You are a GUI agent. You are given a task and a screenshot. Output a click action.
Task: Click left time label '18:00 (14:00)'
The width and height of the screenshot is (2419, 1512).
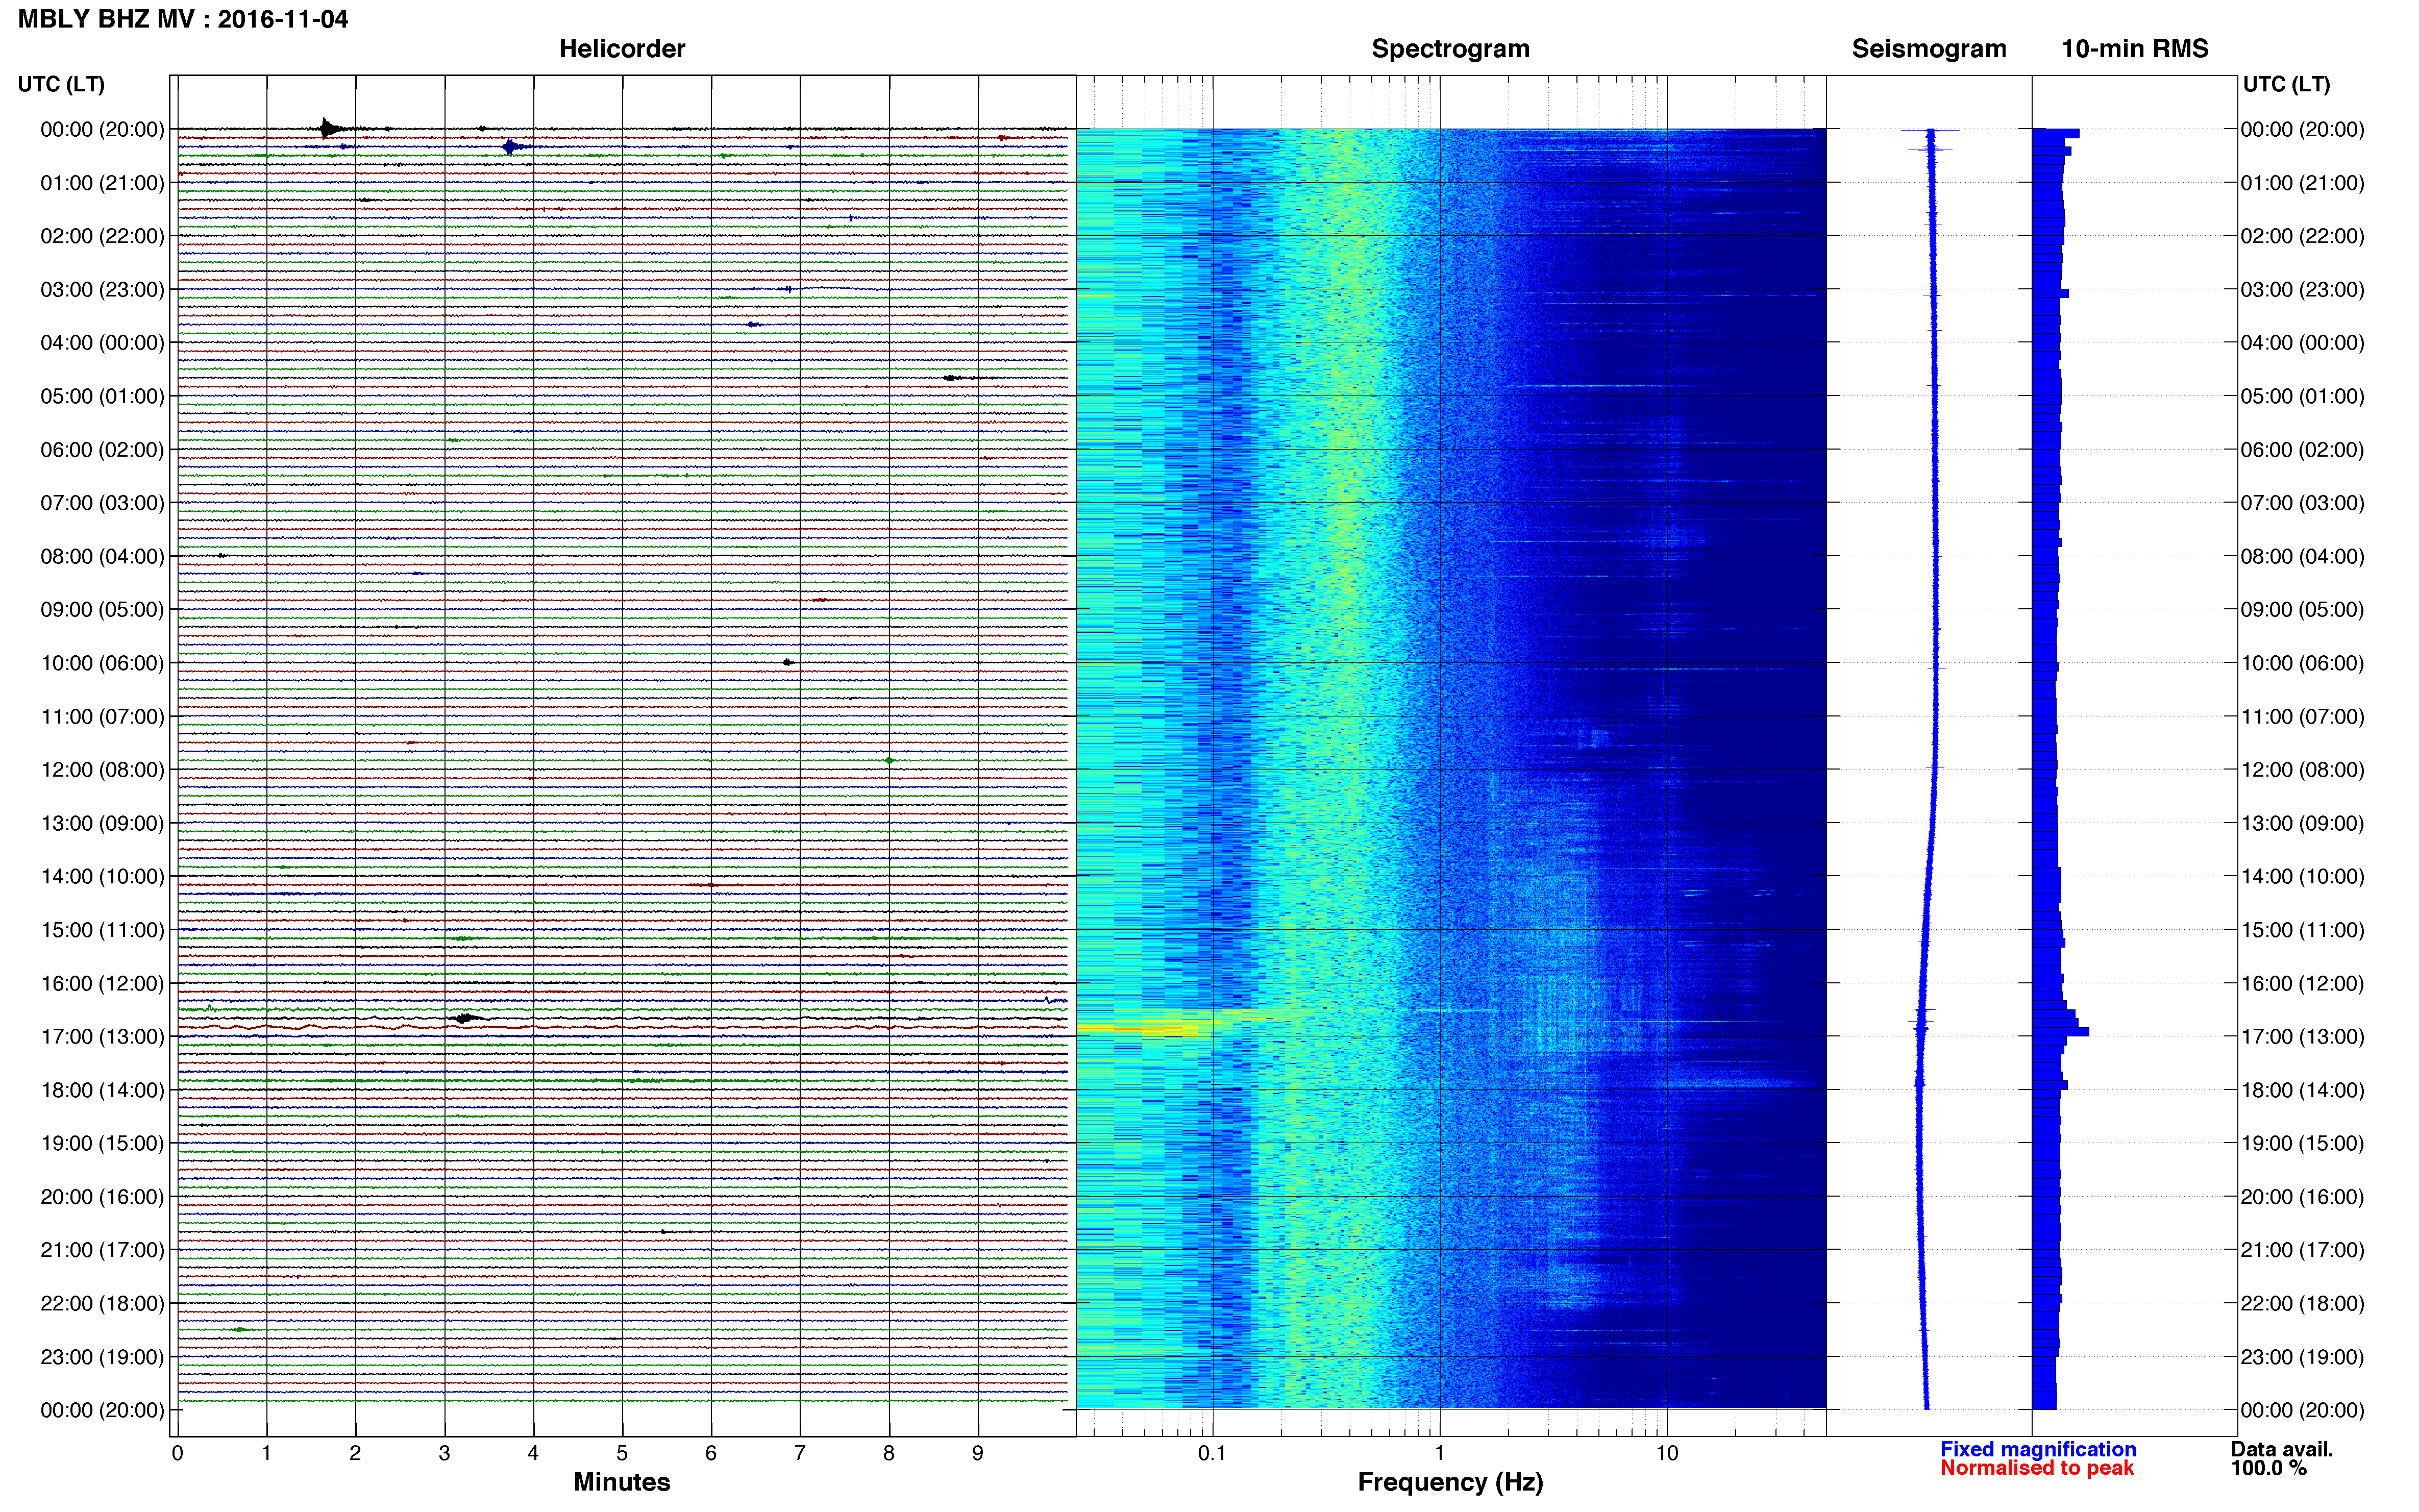point(102,1090)
